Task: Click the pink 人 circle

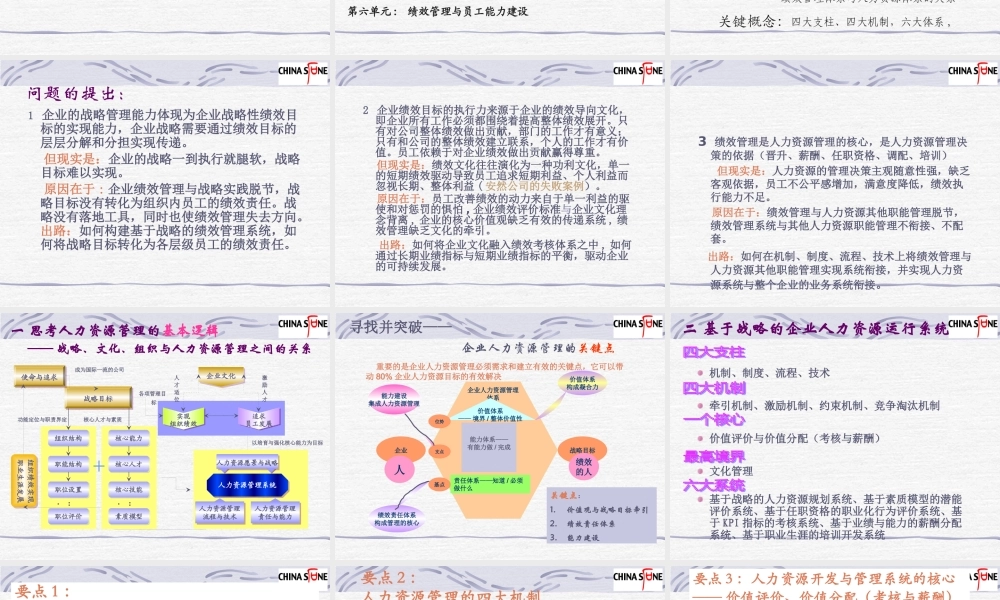Action: click(x=400, y=470)
